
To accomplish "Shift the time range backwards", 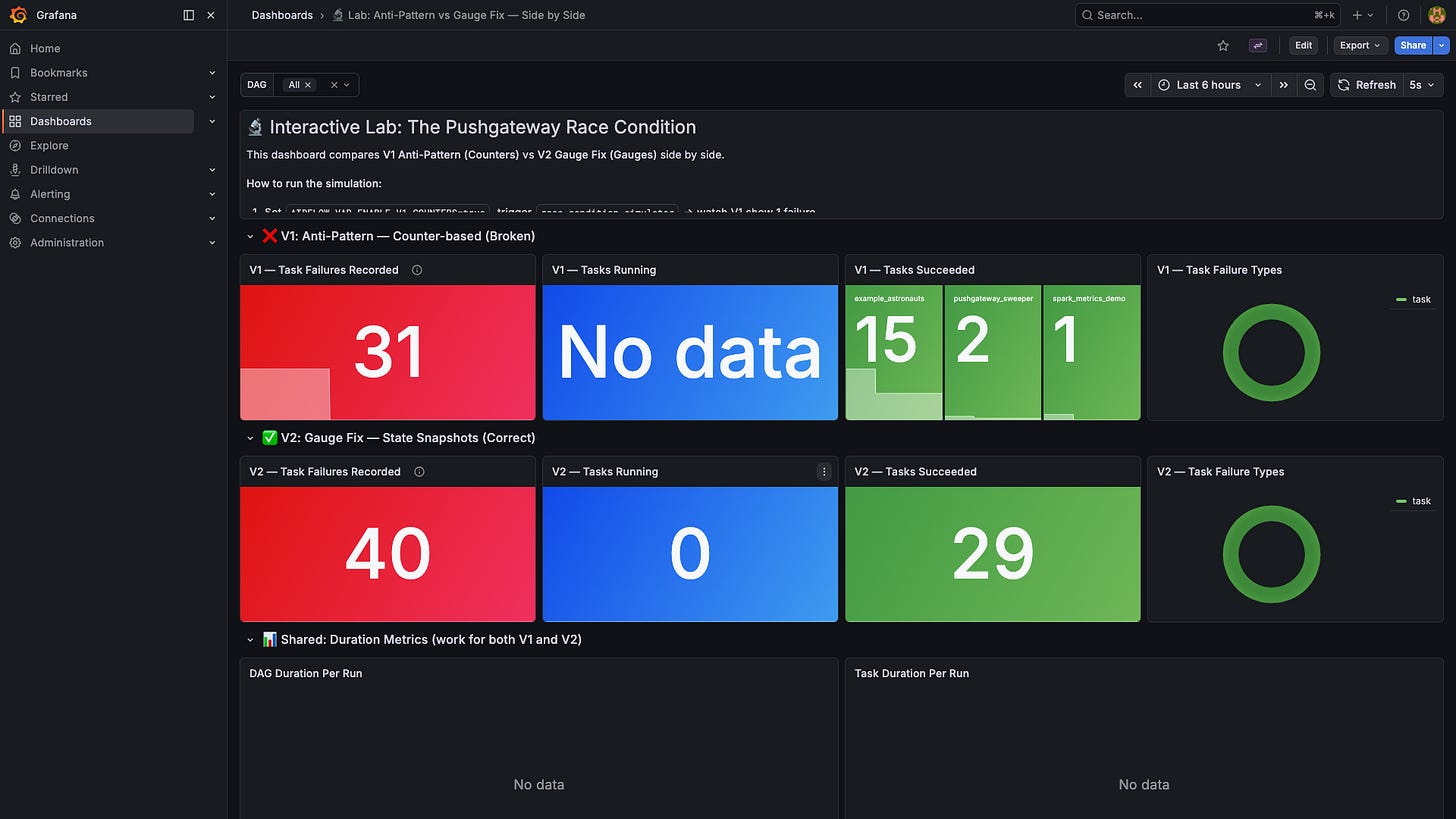I will (x=1137, y=85).
